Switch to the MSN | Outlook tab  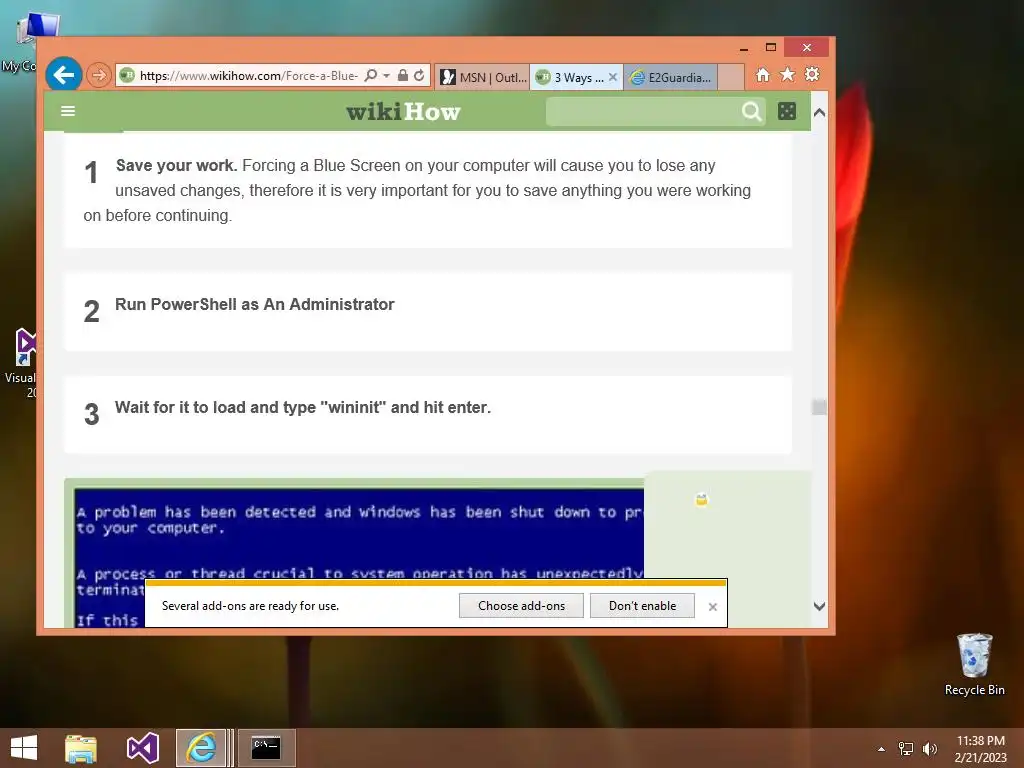click(x=483, y=77)
